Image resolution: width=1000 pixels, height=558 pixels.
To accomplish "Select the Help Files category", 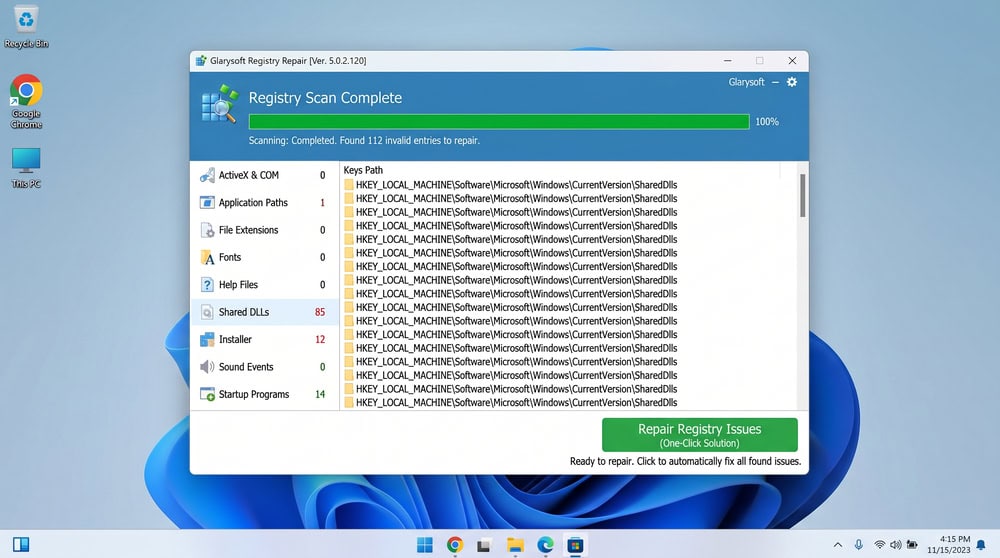I will (264, 285).
